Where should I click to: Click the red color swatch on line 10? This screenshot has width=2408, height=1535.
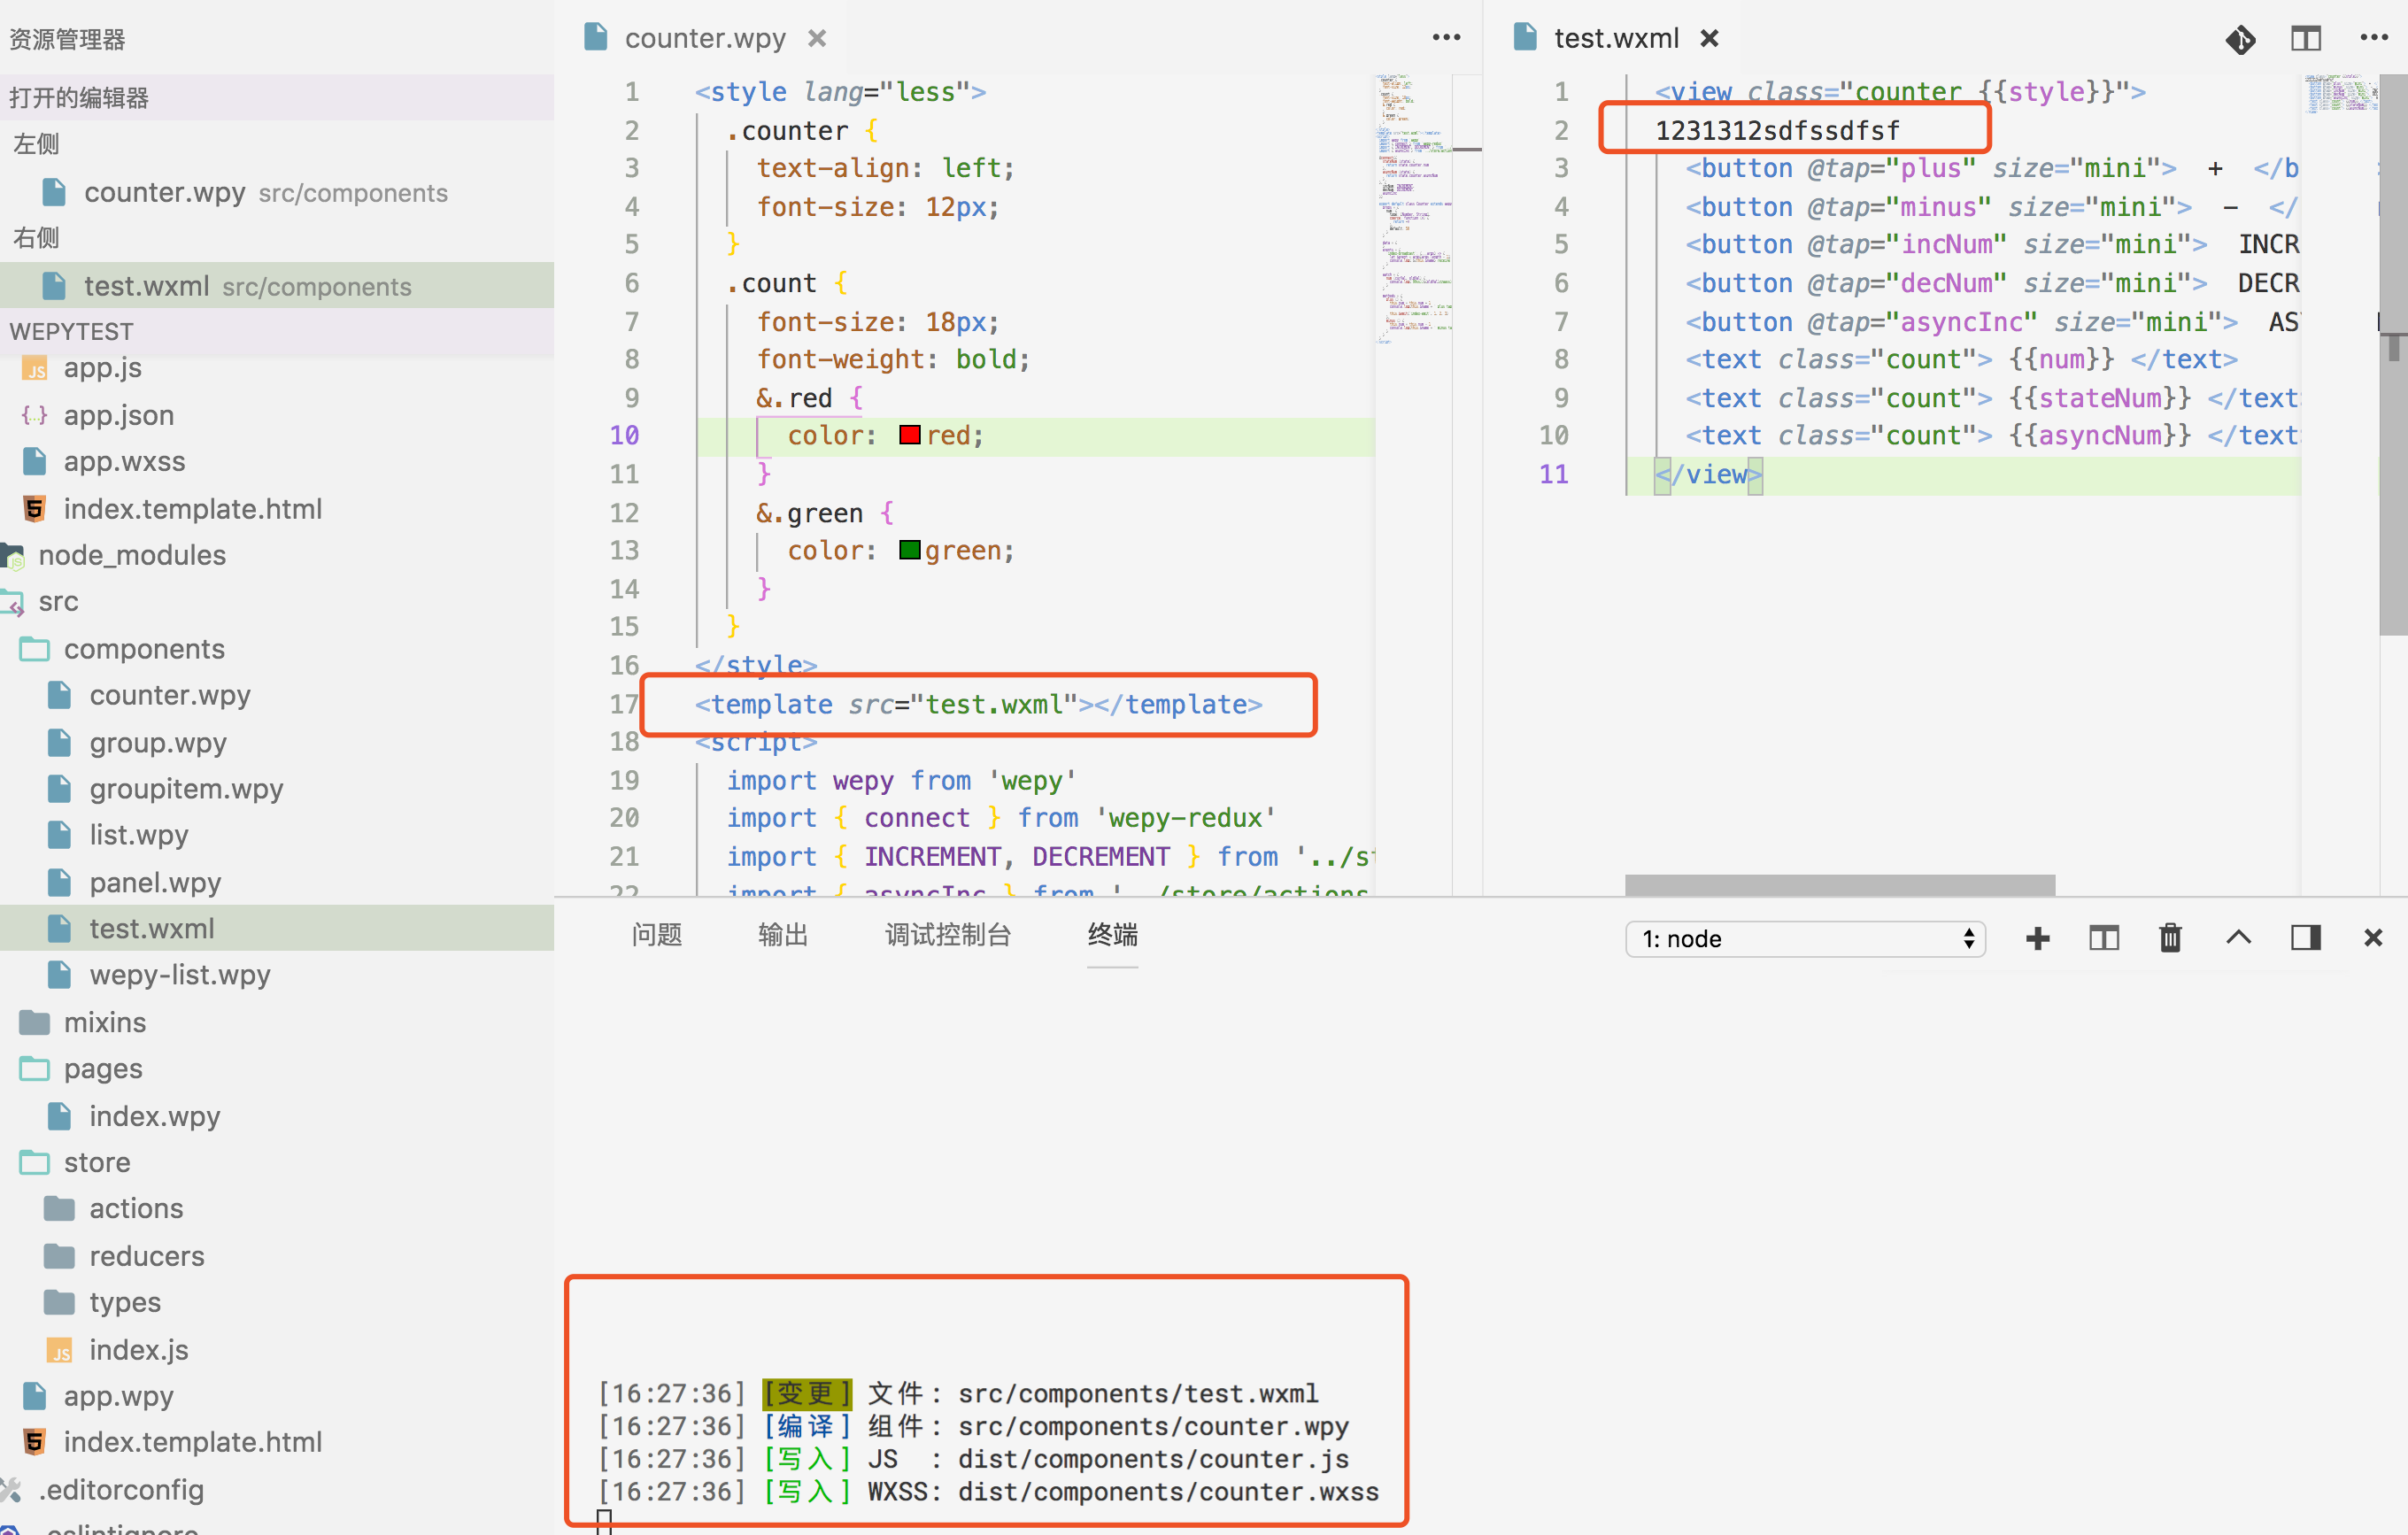click(908, 435)
